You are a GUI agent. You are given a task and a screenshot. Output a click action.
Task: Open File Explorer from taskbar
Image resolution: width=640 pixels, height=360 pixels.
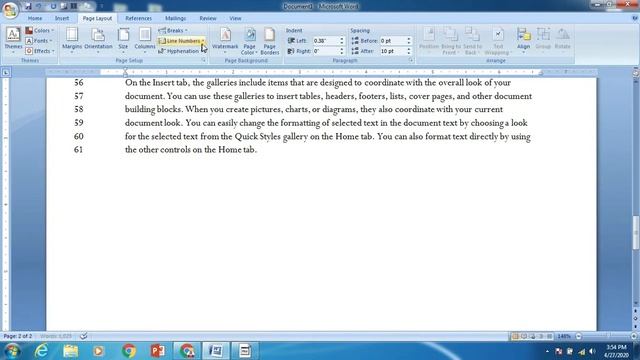[x=71, y=351]
